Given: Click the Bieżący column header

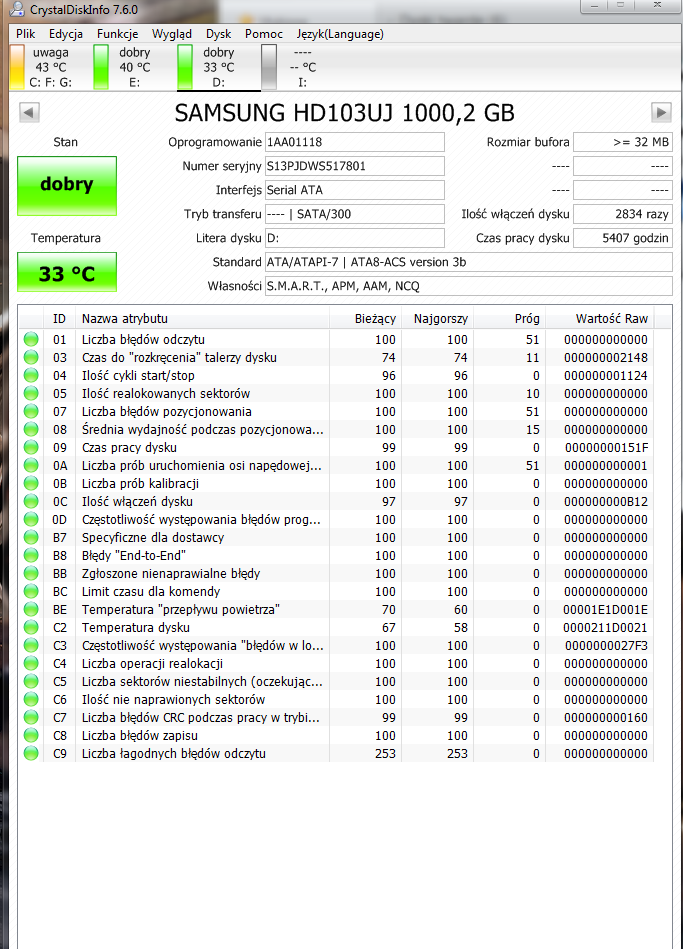Looking at the screenshot, I should (365, 318).
